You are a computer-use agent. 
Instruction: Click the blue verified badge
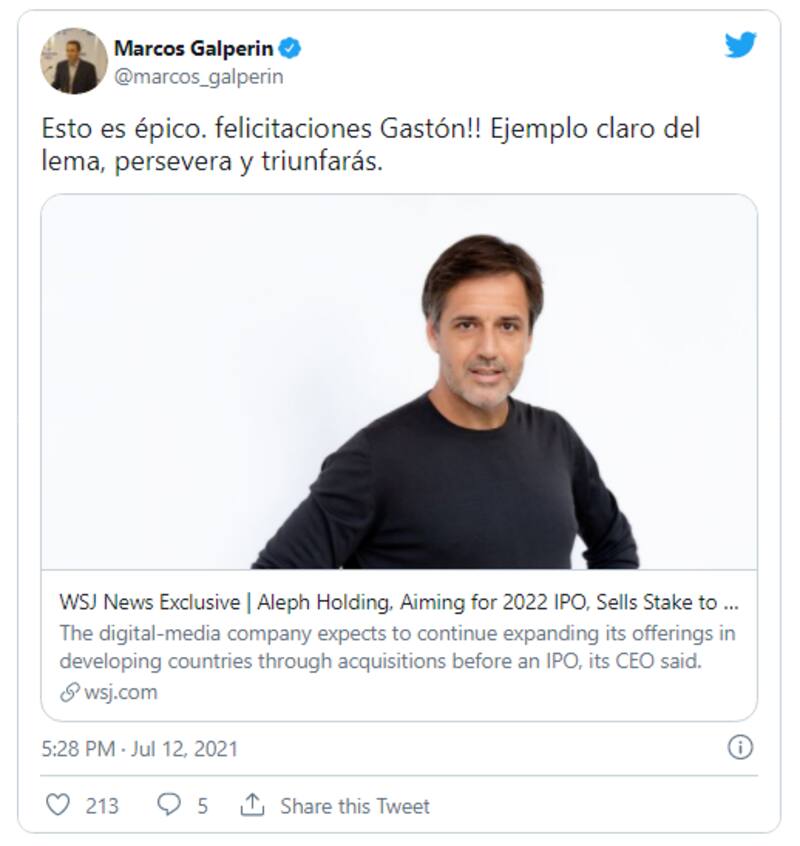point(290,48)
